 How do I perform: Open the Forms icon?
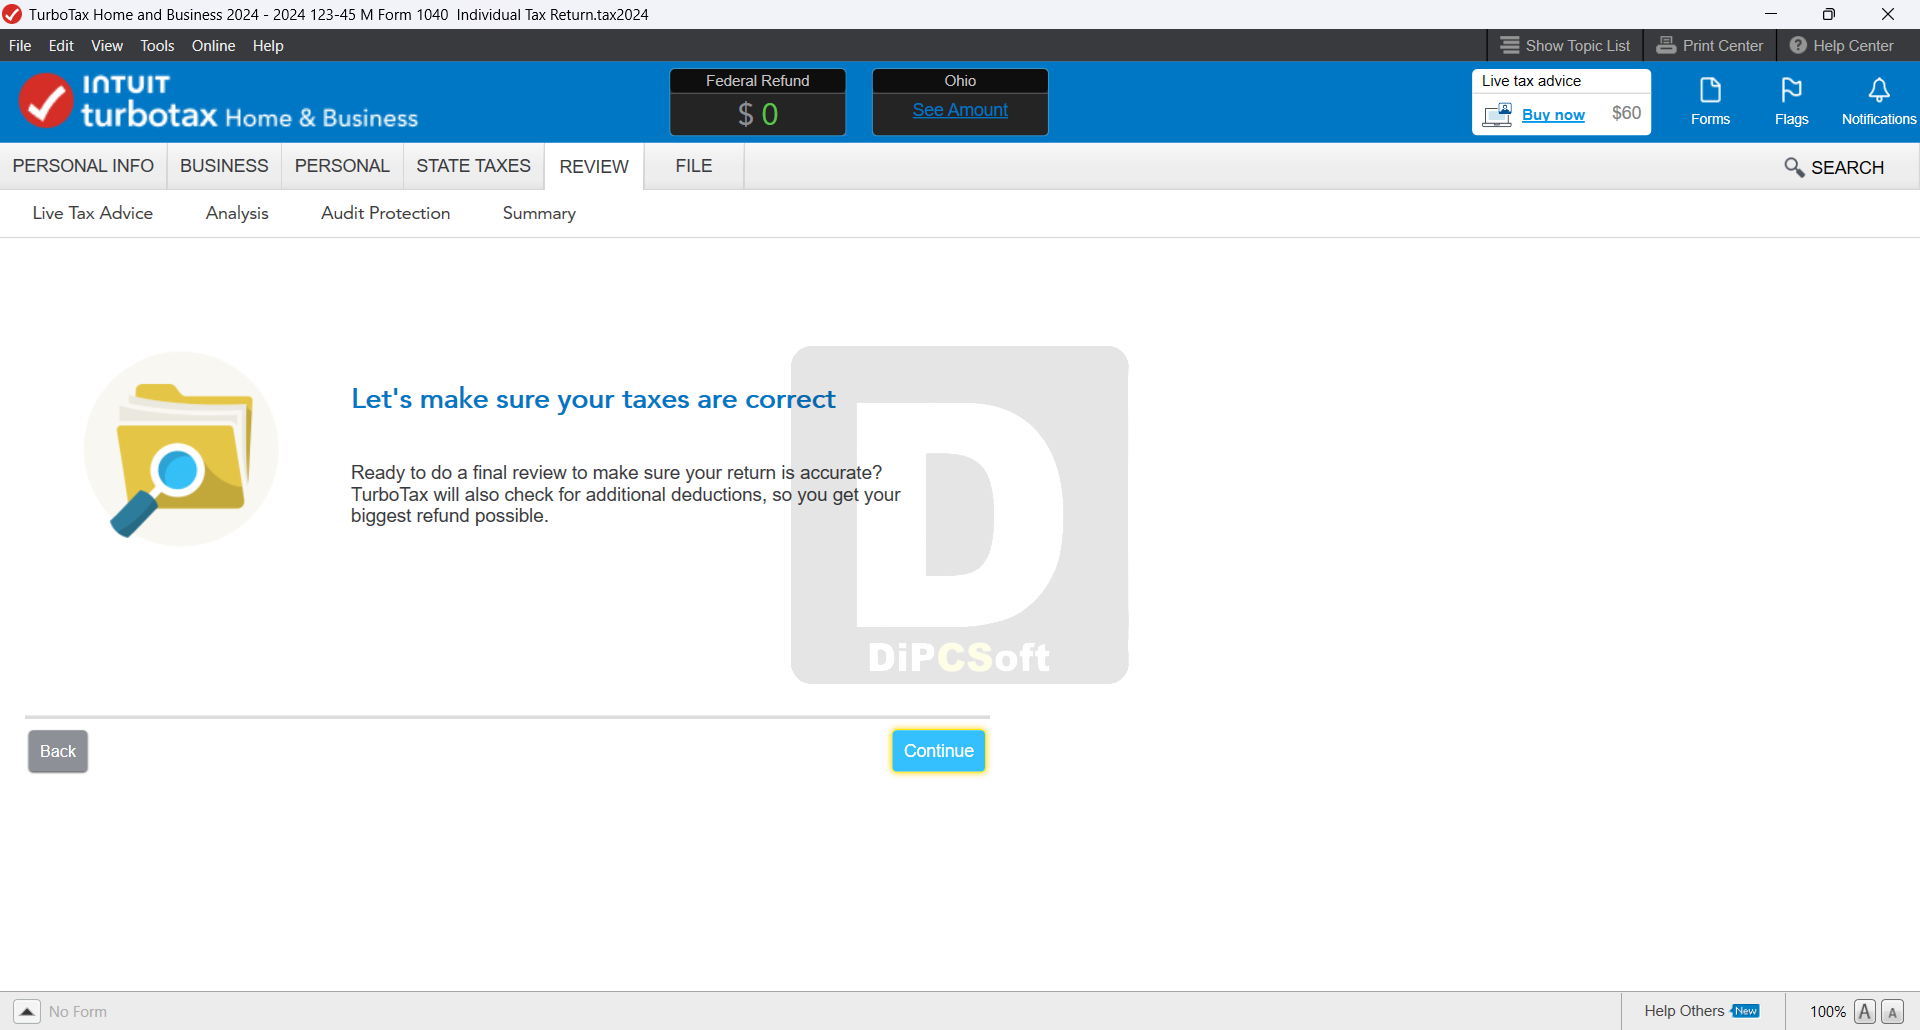(x=1710, y=102)
